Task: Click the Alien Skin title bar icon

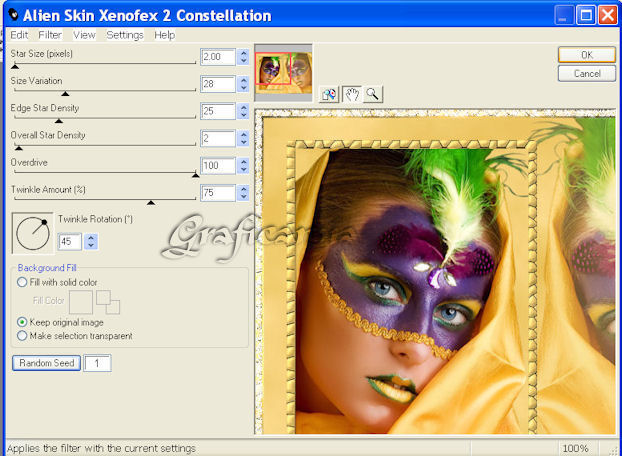Action: 13,15
